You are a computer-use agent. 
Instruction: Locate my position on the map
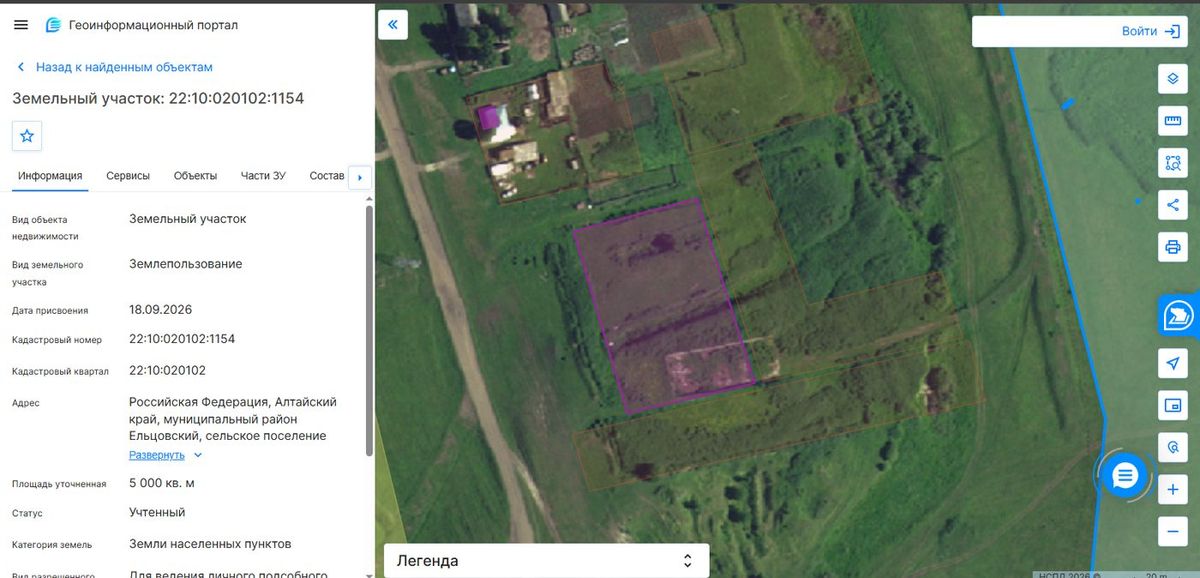(1173, 363)
